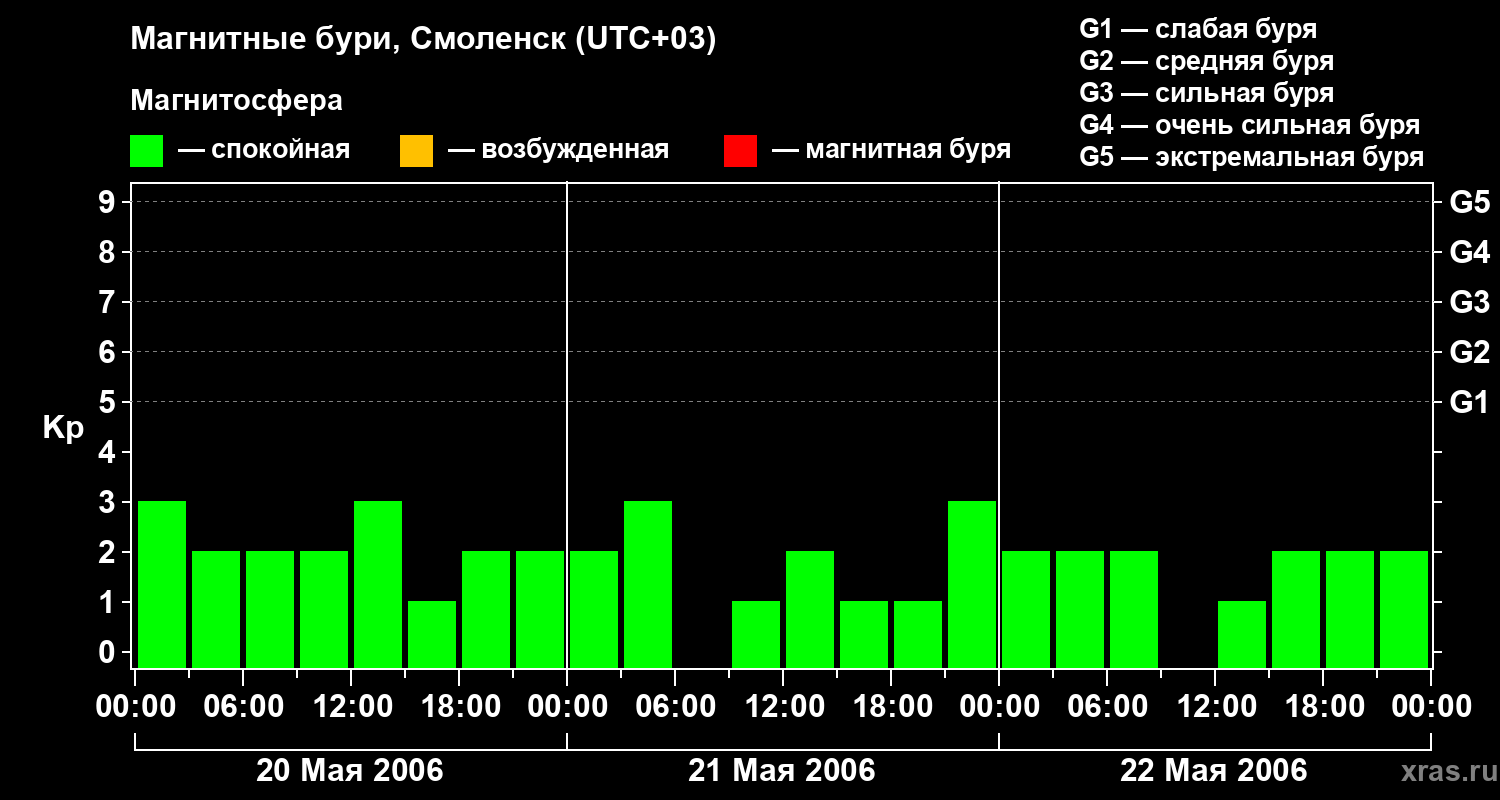This screenshot has width=1500, height=800.
Task: Click the Kp 3 bar at 03:00 on 21 May
Action: (x=648, y=584)
